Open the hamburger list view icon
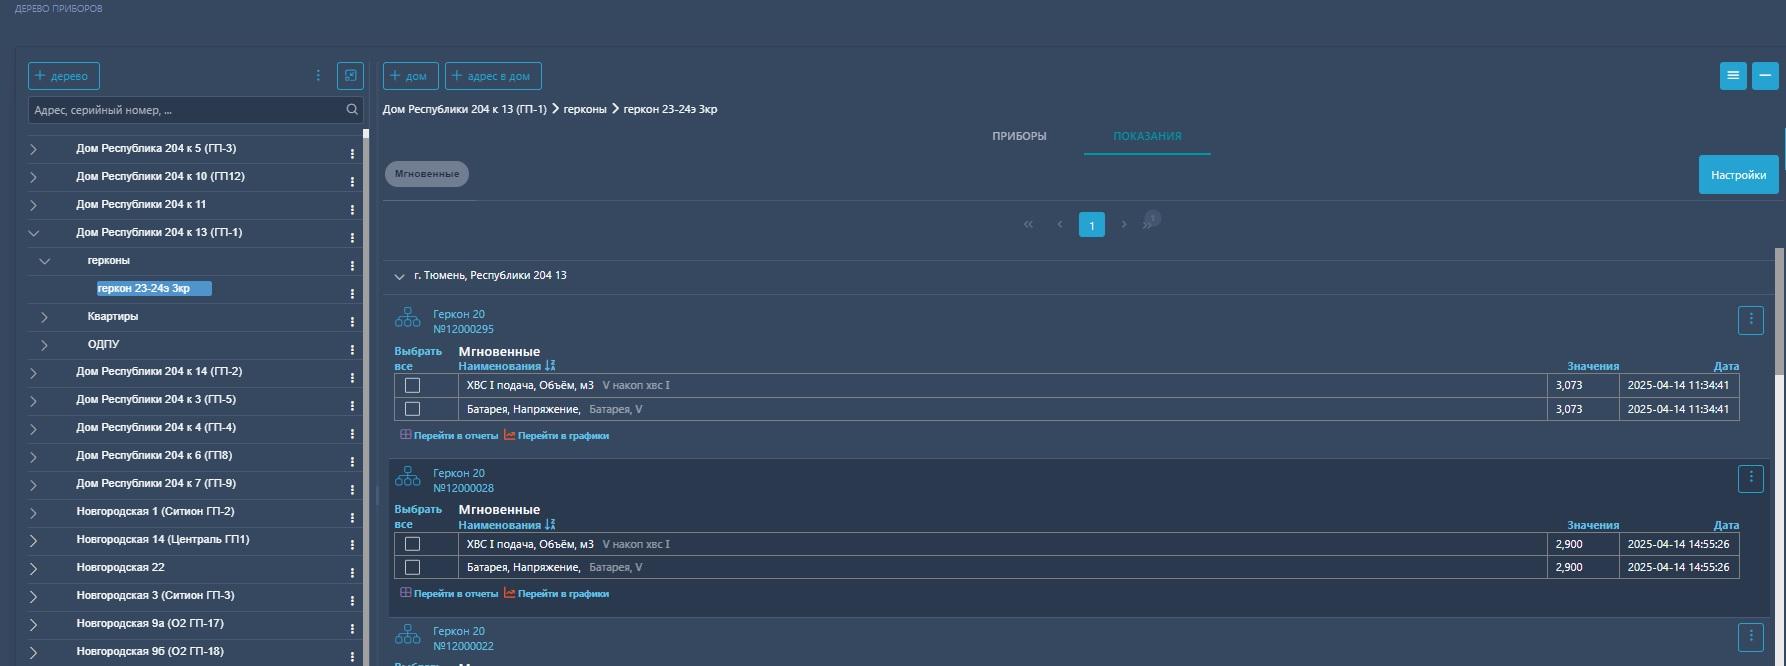 tap(1733, 76)
